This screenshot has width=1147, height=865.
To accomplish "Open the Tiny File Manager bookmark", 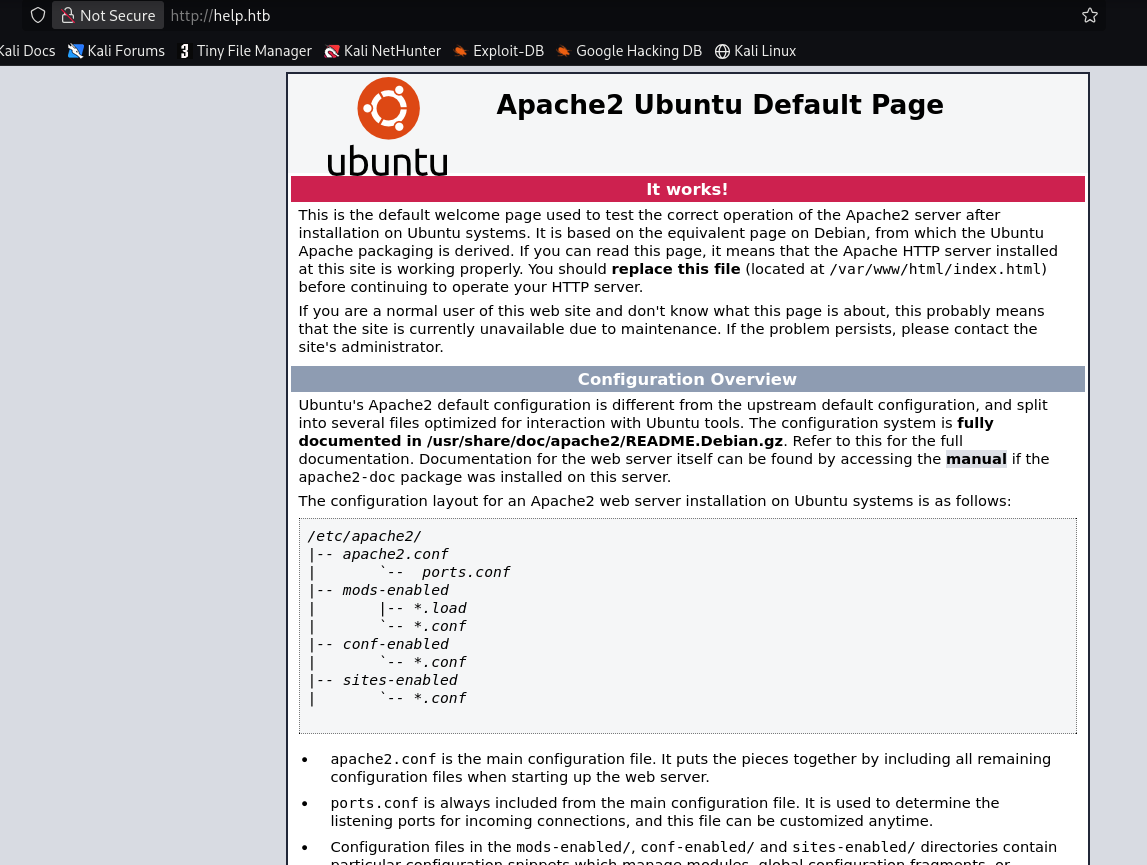I will (245, 50).
